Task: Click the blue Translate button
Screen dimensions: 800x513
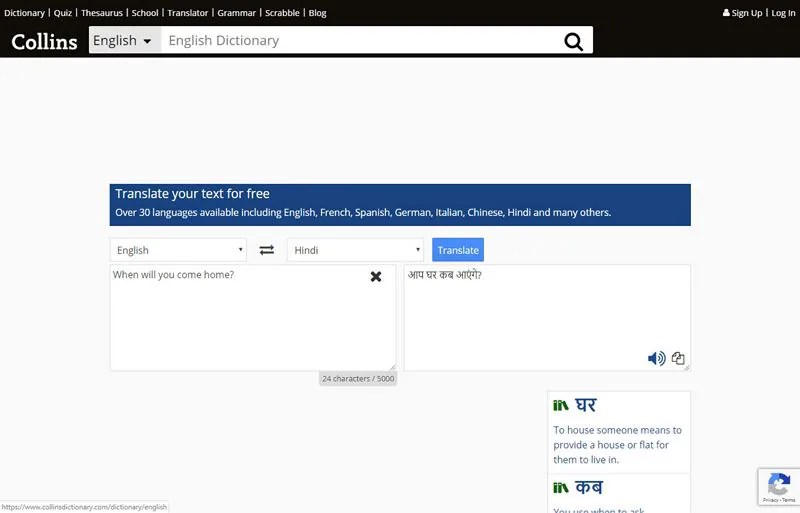Action: [458, 250]
